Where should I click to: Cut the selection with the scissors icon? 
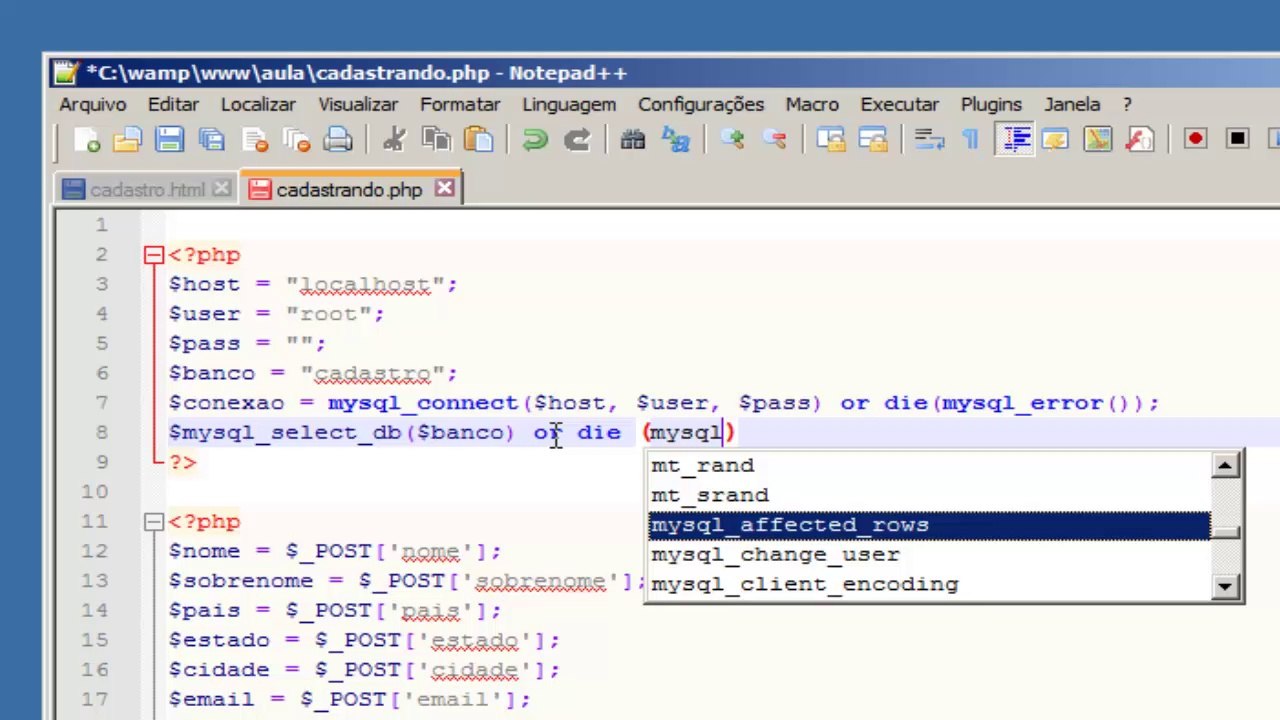point(394,139)
